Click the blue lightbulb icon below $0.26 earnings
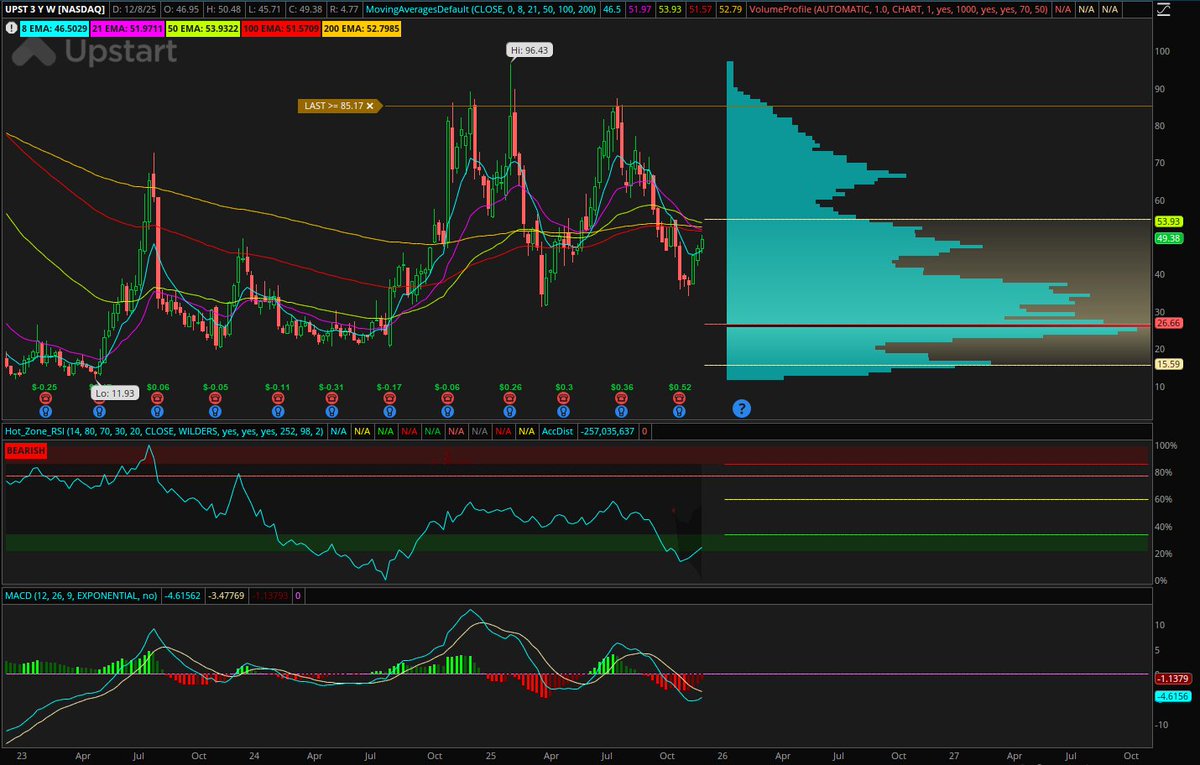1200x765 pixels. coord(510,410)
